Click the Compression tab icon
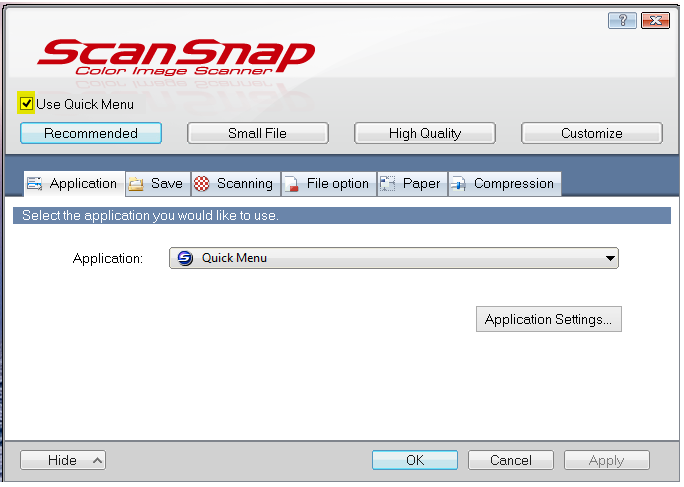684x487 pixels. pos(458,184)
